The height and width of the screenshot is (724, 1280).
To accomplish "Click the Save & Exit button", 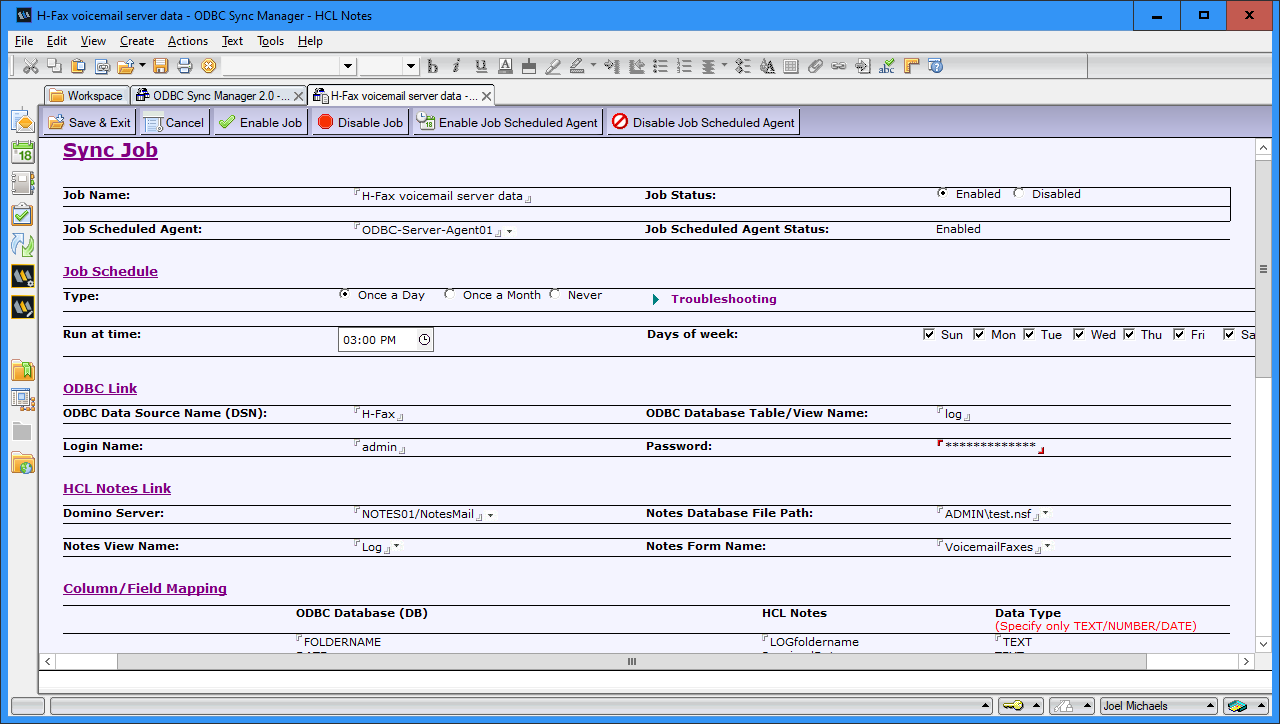I will (89, 122).
